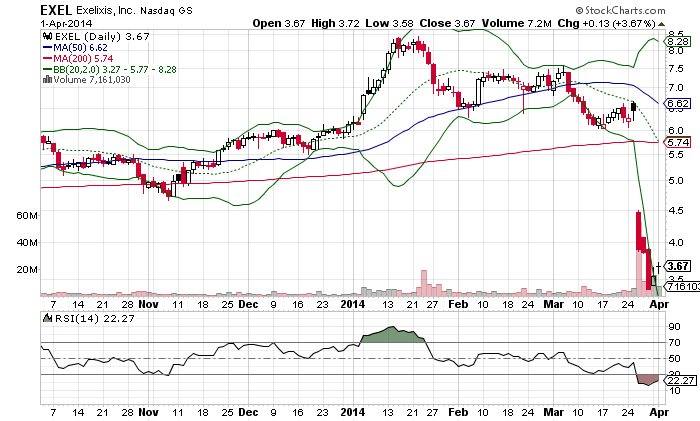
Task: Click the Volume 7,161,030 legend entry
Action: 92,79
